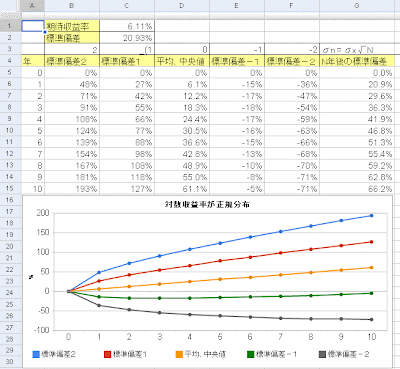This screenshot has height=369, width=400.
Task: Click cell C2 showing 20.93%
Action: 127,38
